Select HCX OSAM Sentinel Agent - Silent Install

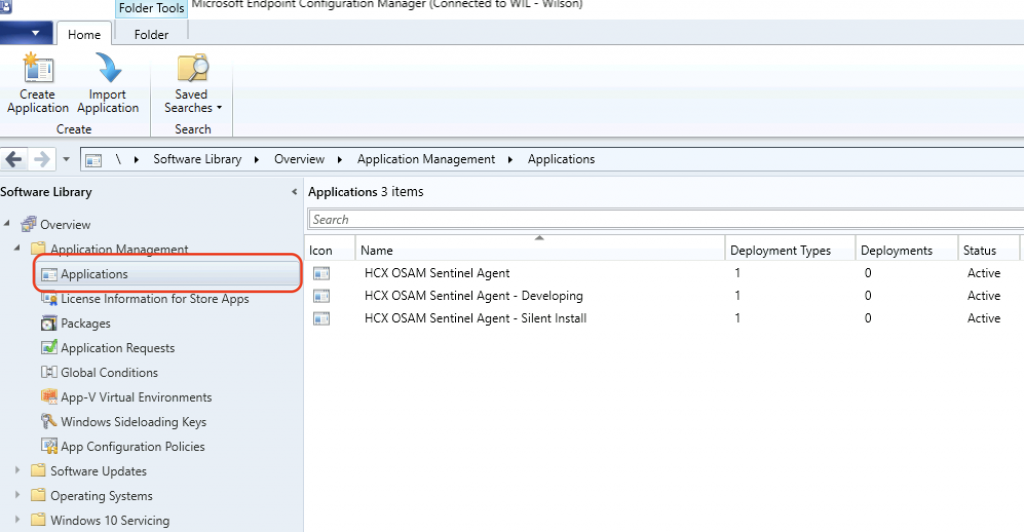pos(664,319)
